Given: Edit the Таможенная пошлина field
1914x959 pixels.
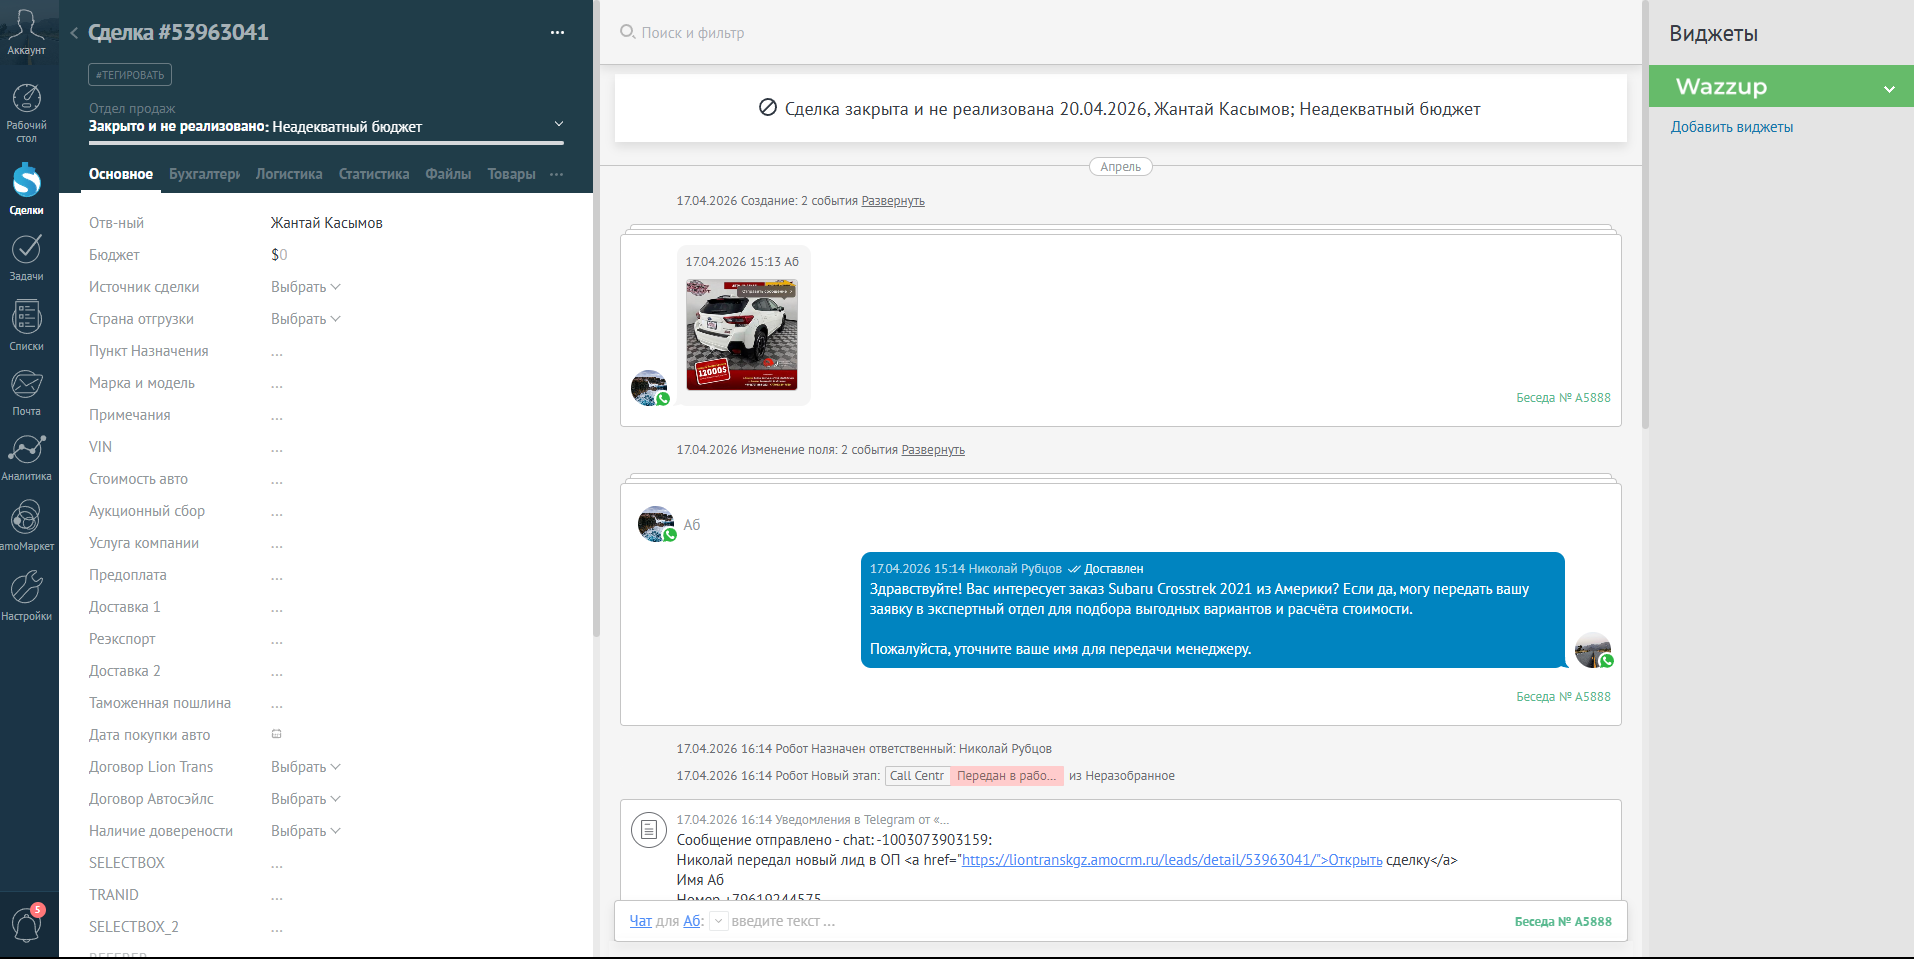Looking at the screenshot, I should (x=277, y=703).
